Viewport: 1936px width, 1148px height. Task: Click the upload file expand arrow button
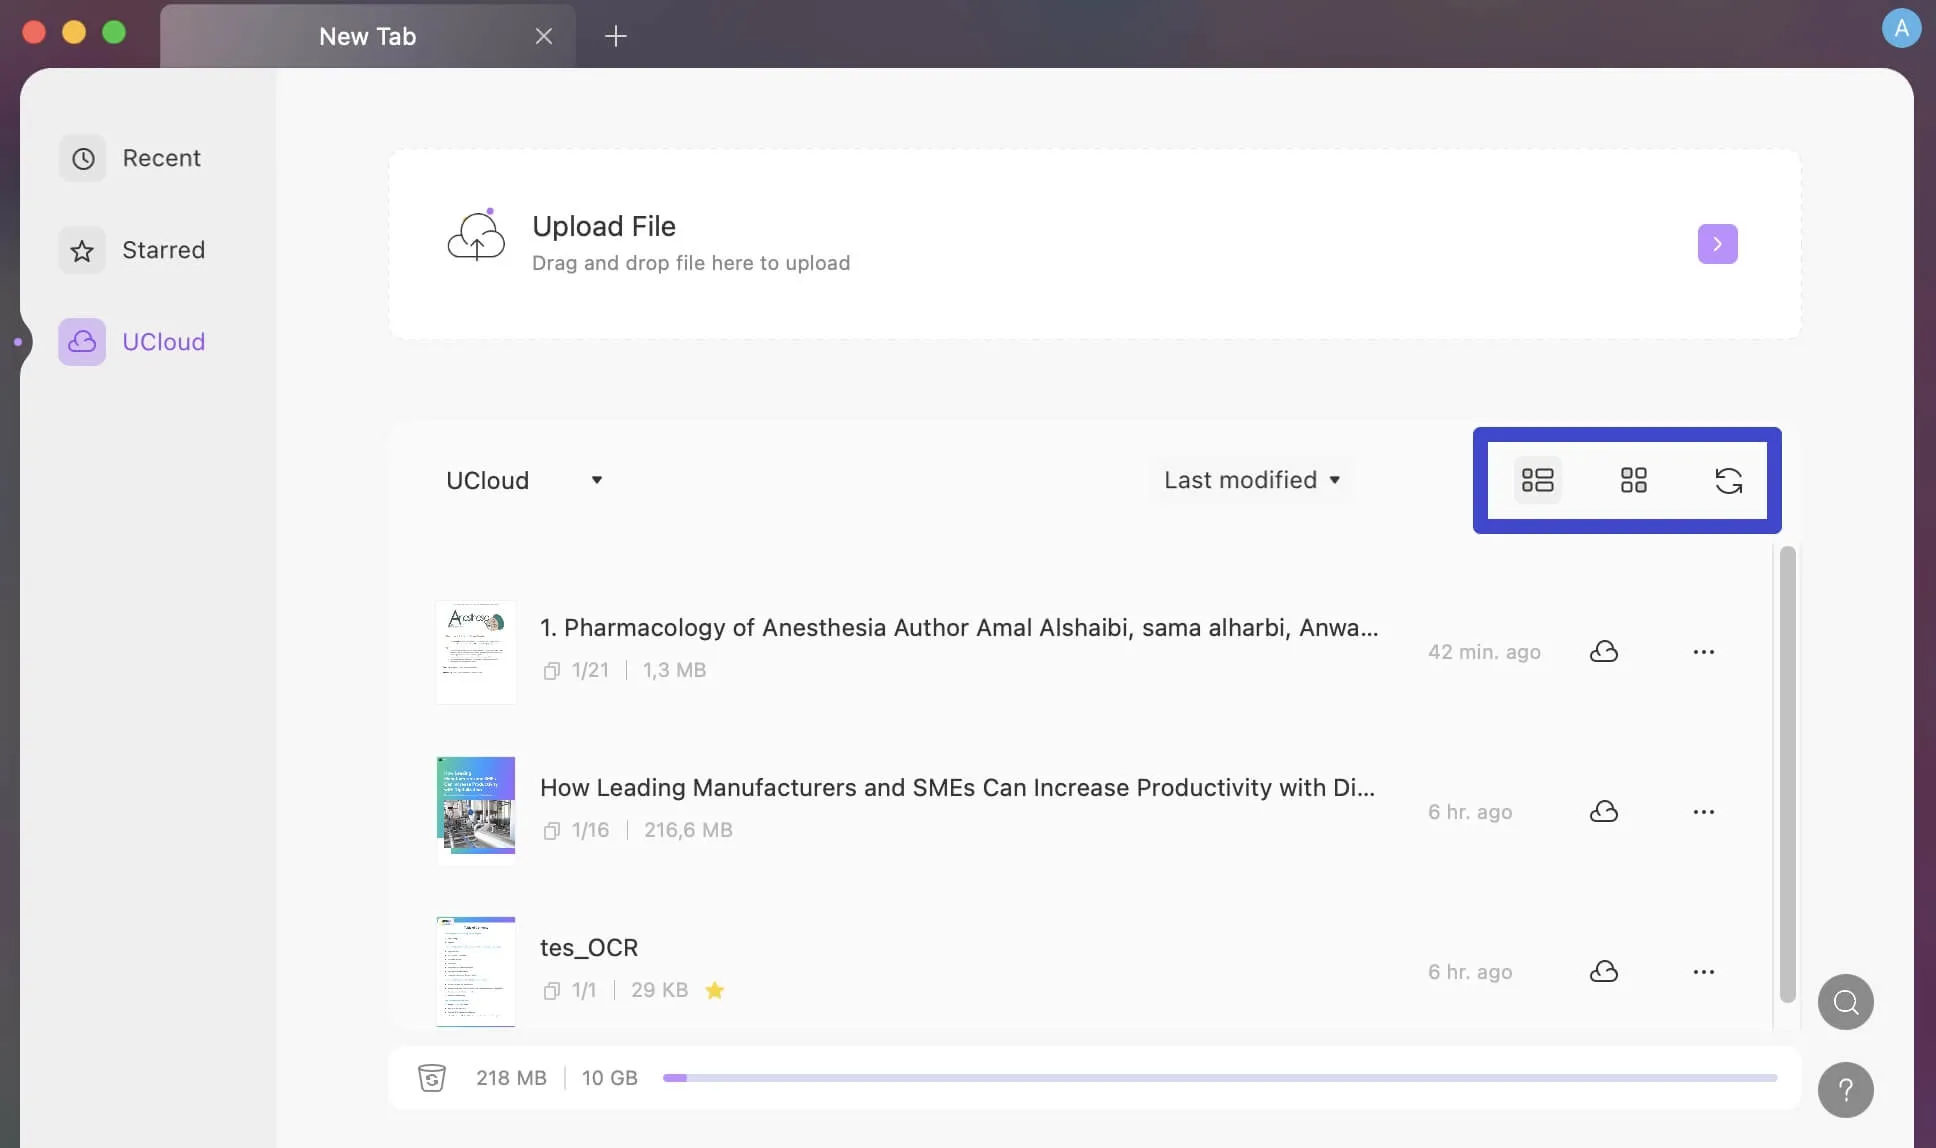pyautogui.click(x=1717, y=243)
